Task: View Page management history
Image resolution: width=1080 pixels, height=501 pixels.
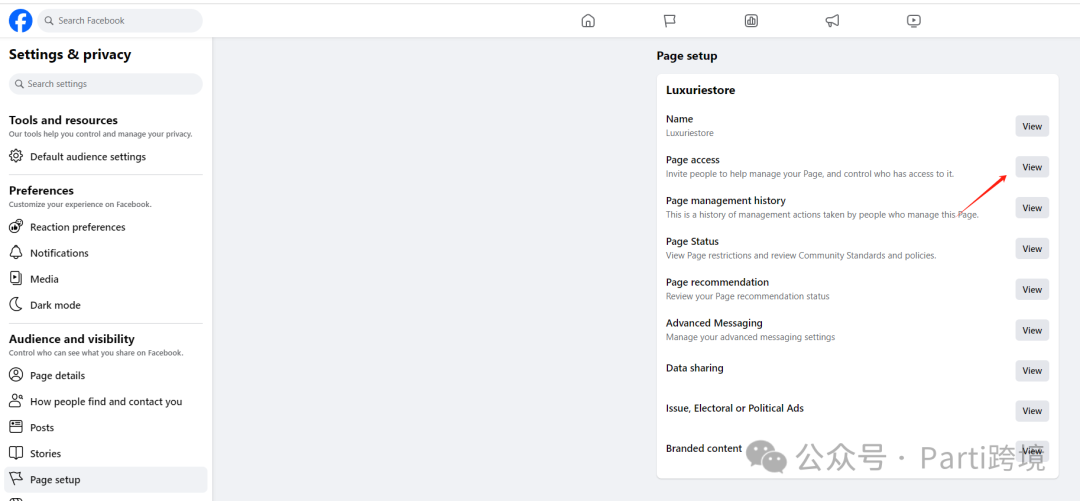Action: click(x=1032, y=208)
